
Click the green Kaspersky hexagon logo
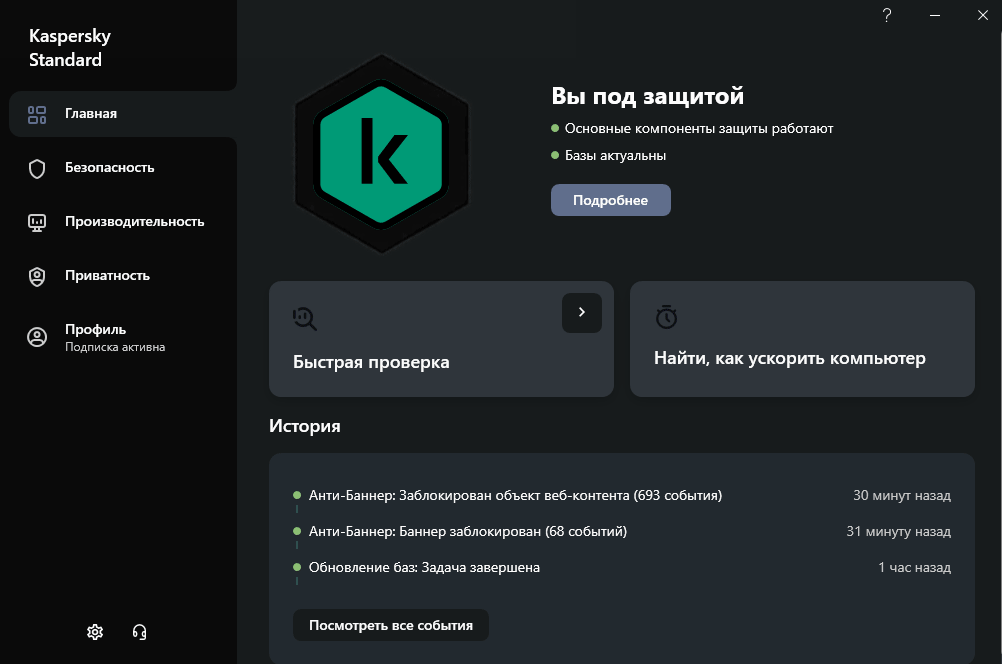(382, 154)
